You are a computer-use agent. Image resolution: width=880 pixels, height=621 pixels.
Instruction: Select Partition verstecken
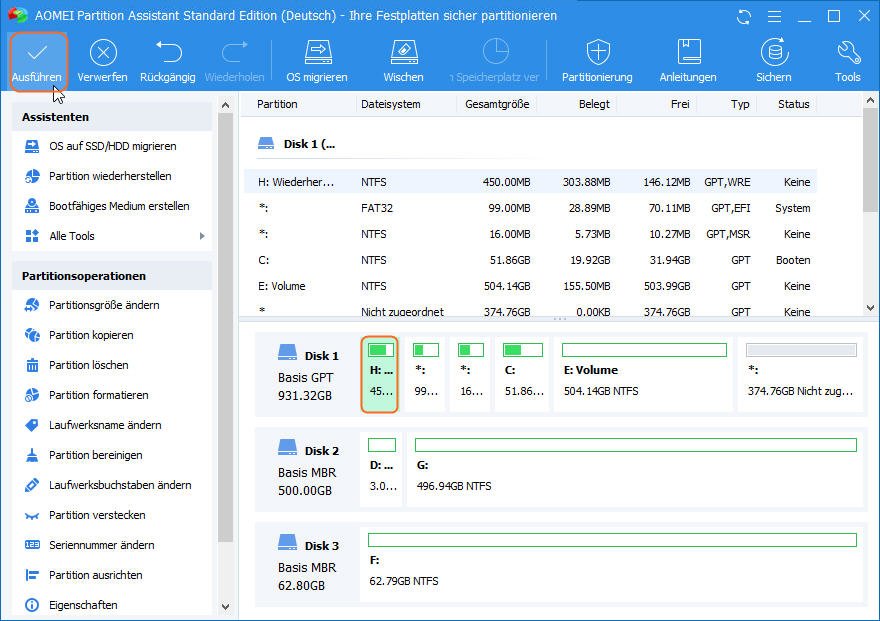click(x=112, y=515)
